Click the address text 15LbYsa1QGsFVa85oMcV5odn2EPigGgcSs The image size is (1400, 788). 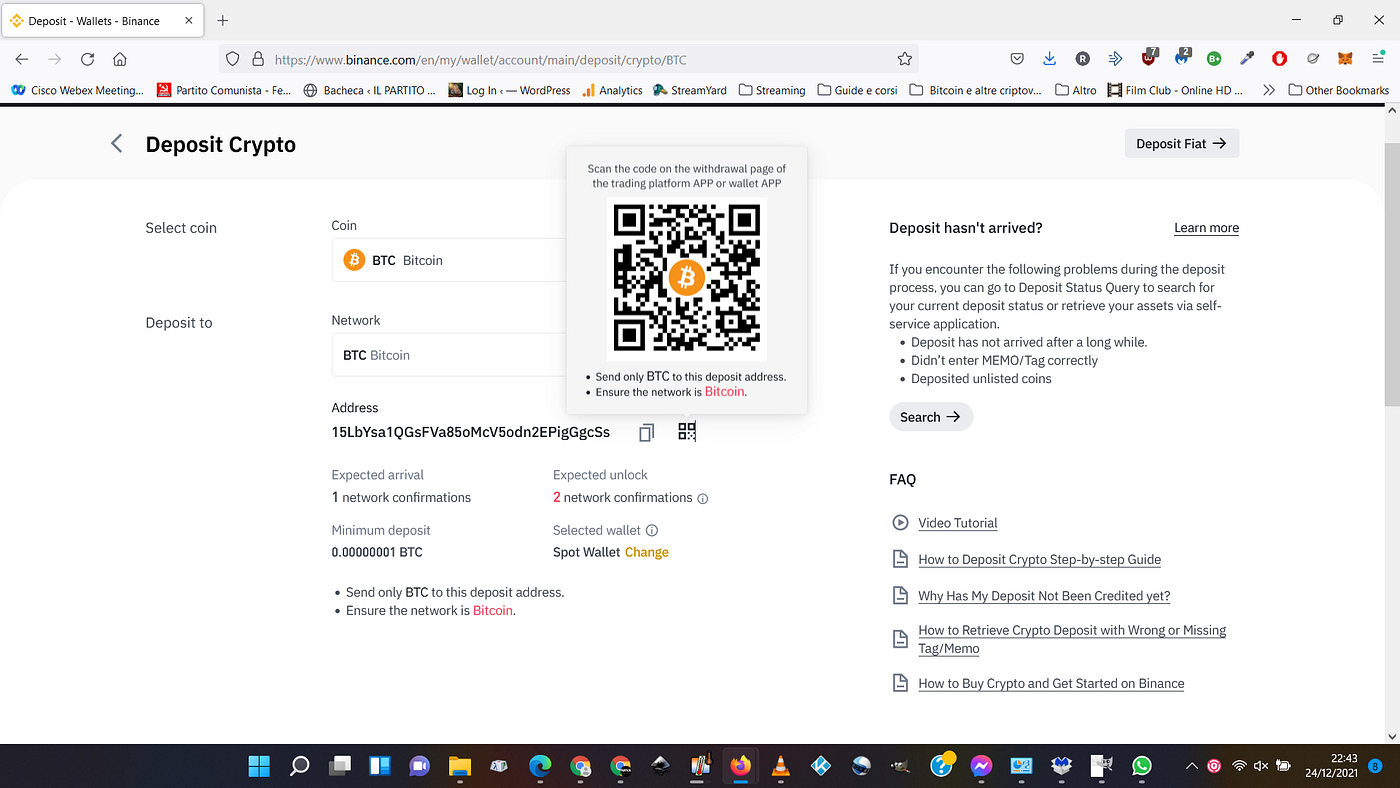[x=471, y=432]
